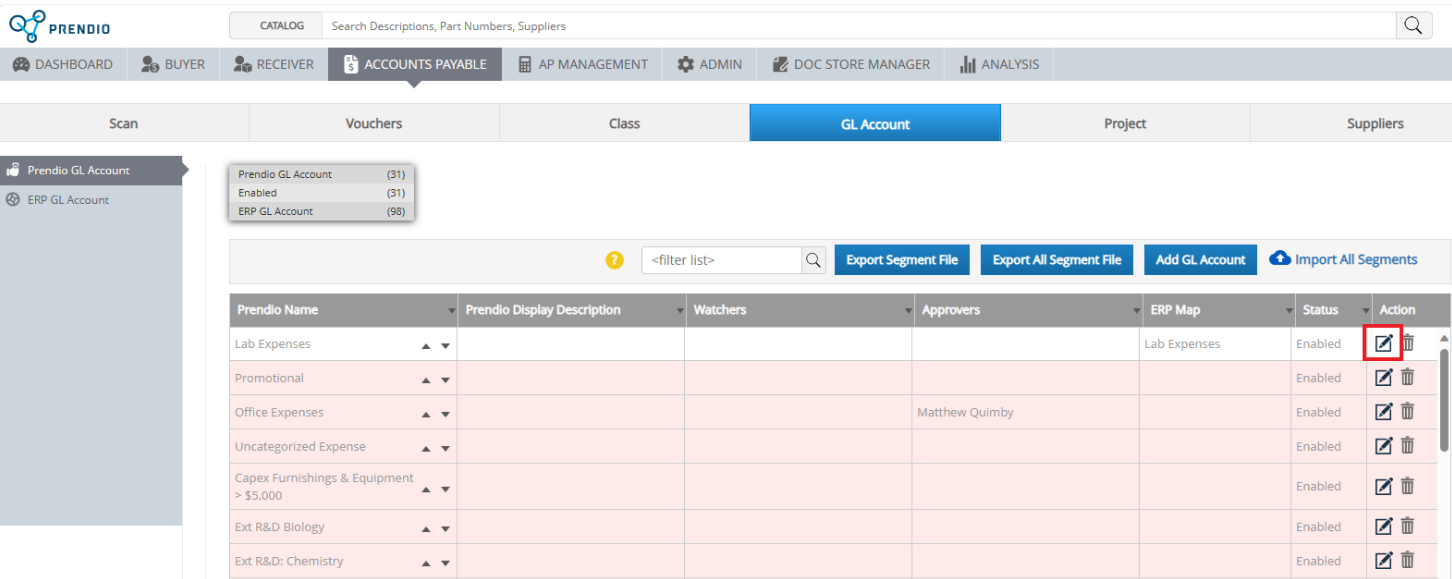The image size is (1452, 579).
Task: Open the Admin section
Action: click(709, 63)
